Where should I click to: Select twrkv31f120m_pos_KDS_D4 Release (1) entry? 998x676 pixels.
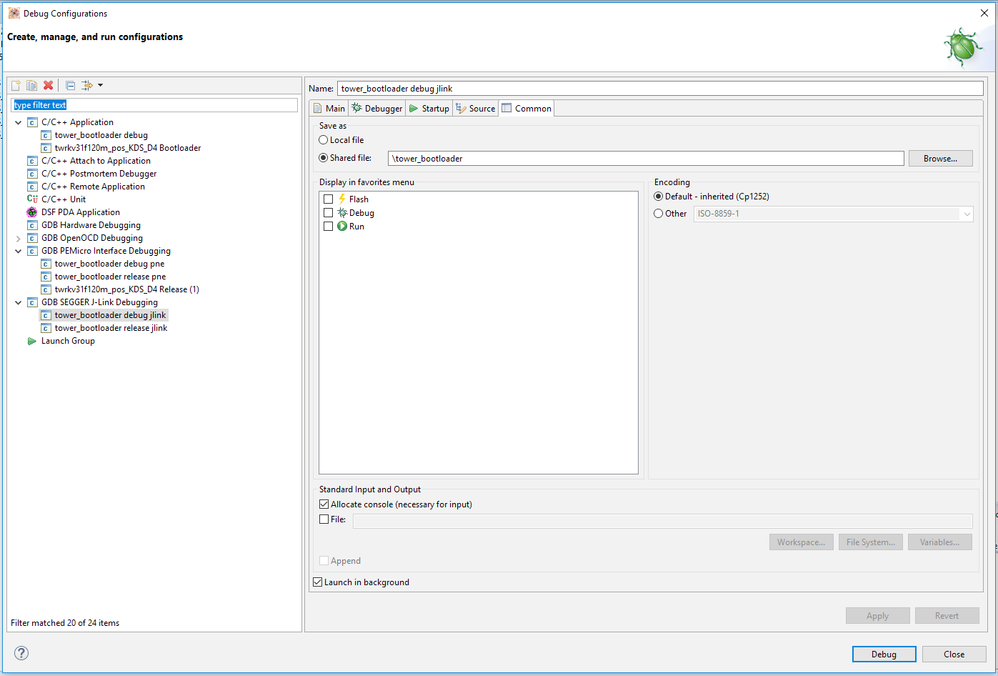(x=127, y=289)
